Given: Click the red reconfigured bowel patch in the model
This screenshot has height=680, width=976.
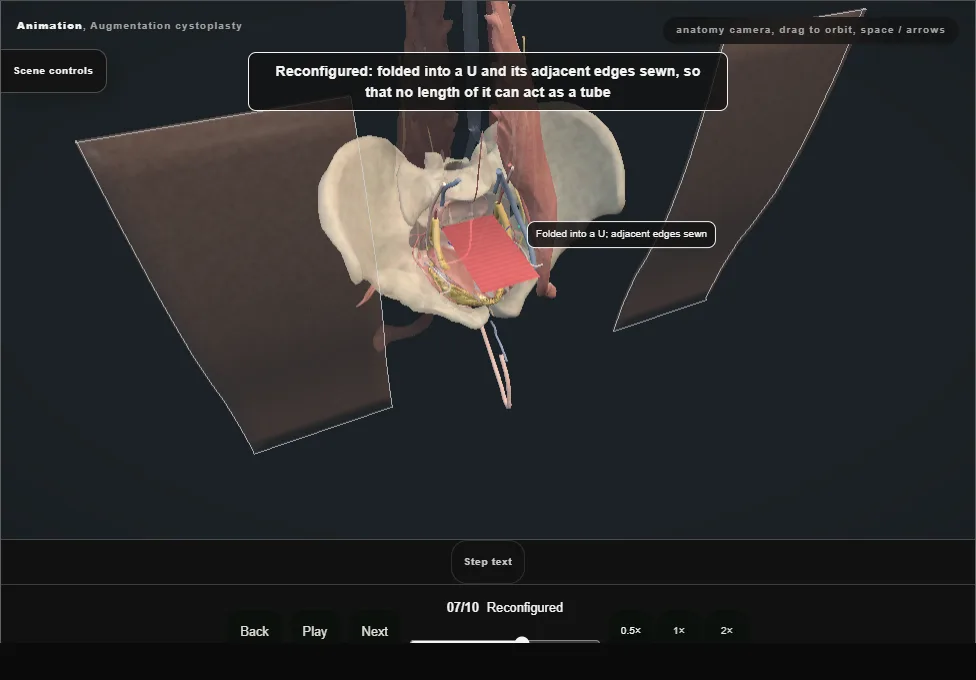Looking at the screenshot, I should tap(491, 253).
